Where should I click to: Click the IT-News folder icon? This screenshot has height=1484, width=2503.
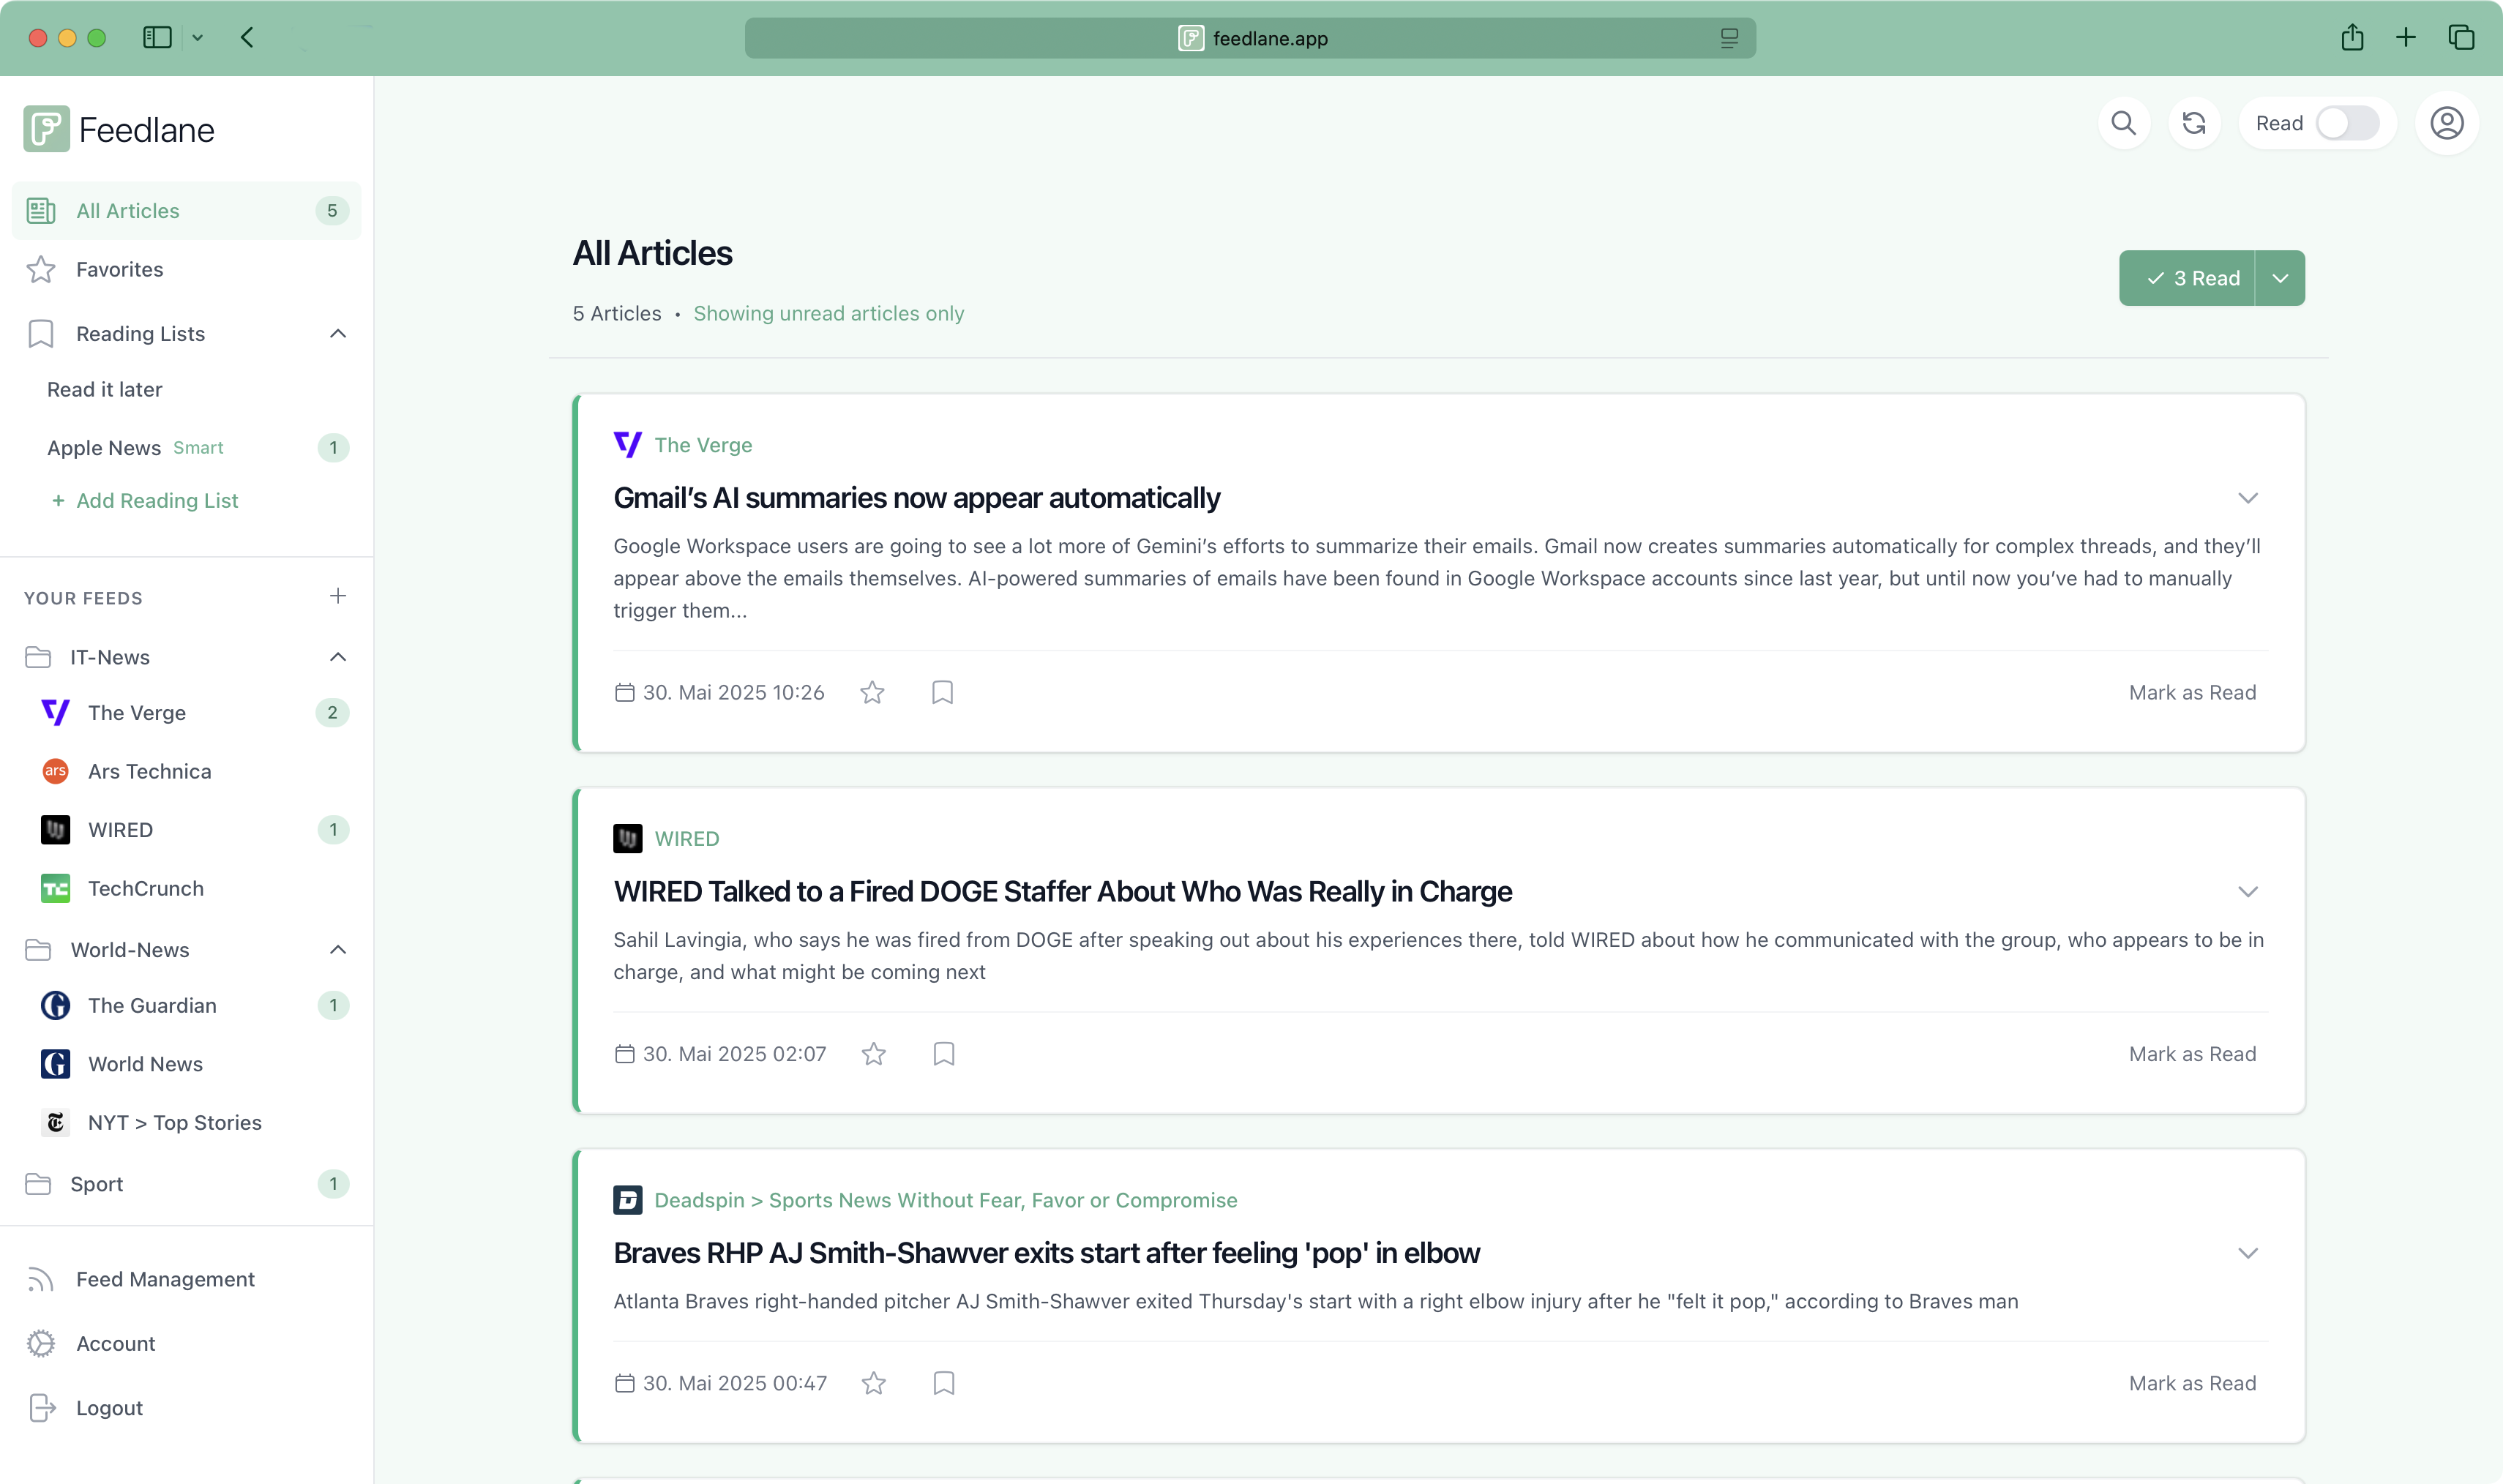(38, 657)
